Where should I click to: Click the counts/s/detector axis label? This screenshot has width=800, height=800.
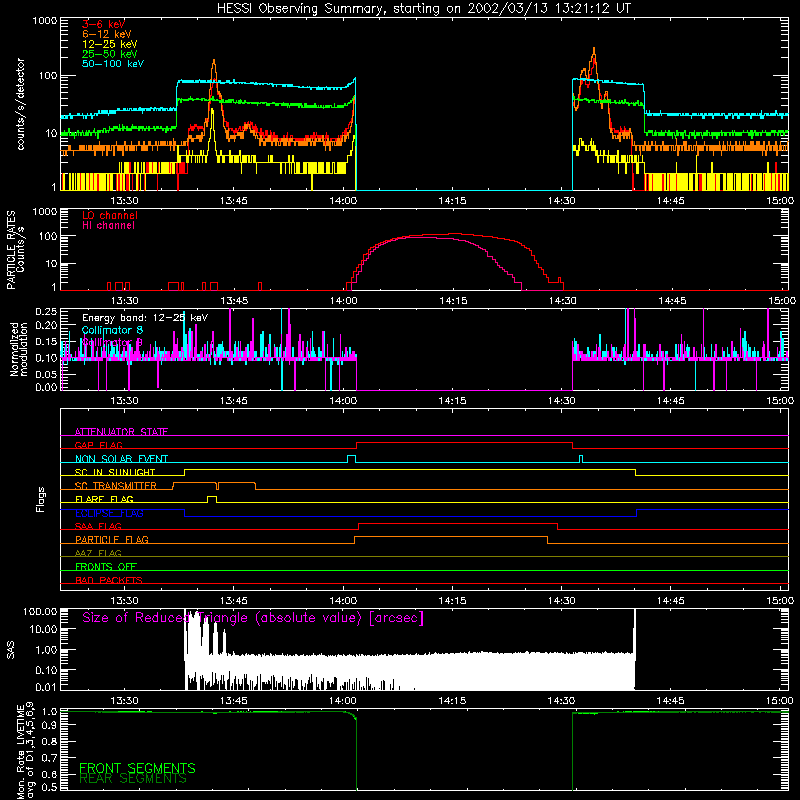[x=21, y=104]
